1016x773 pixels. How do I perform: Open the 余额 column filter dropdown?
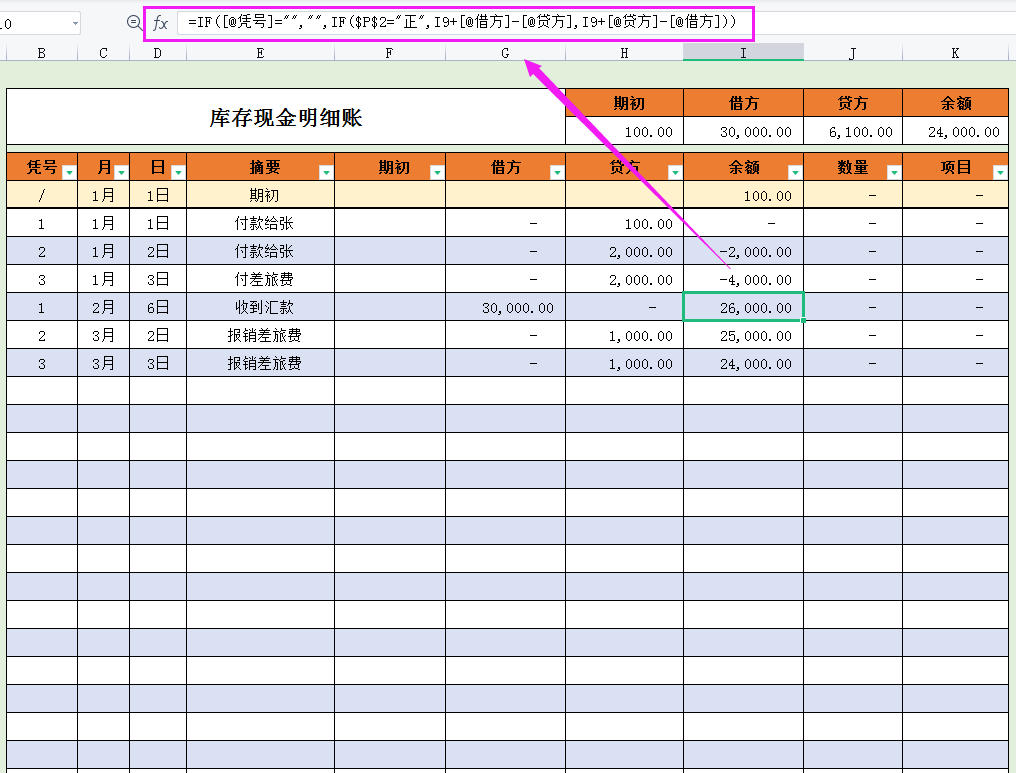[x=796, y=171]
